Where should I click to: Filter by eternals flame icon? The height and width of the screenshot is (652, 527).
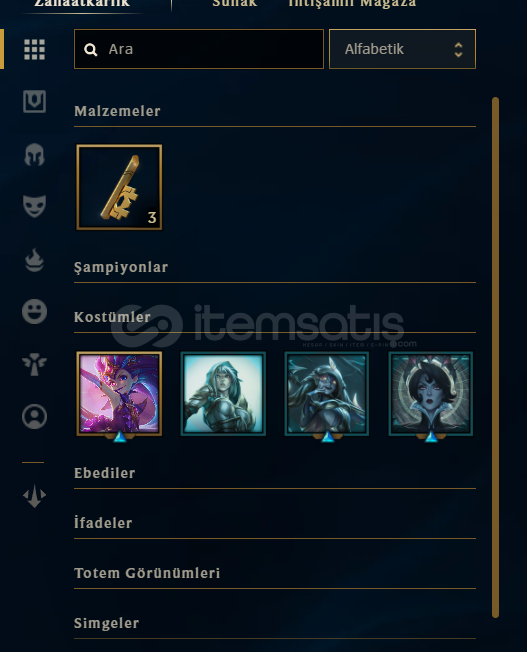coord(34,260)
